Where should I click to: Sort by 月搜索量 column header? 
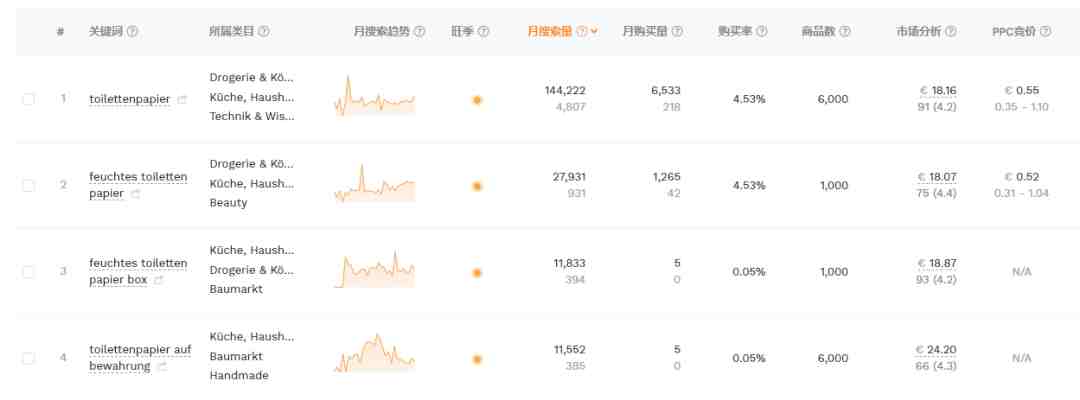550,32
